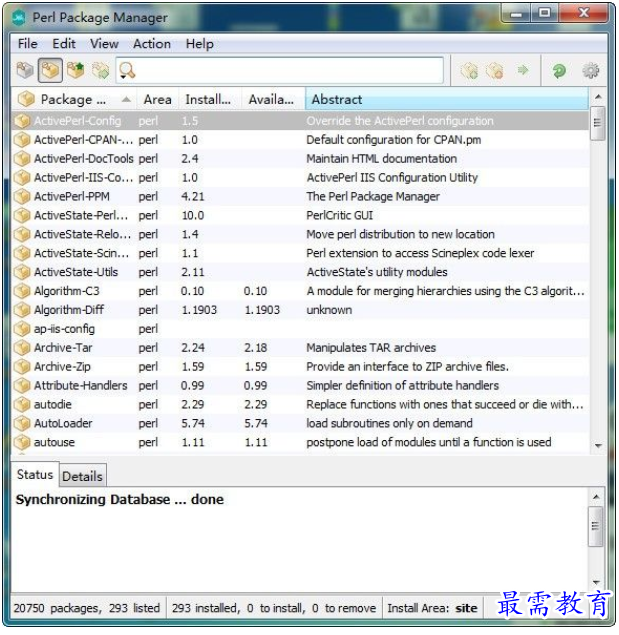Click package list scrollbar up arrow

point(598,97)
